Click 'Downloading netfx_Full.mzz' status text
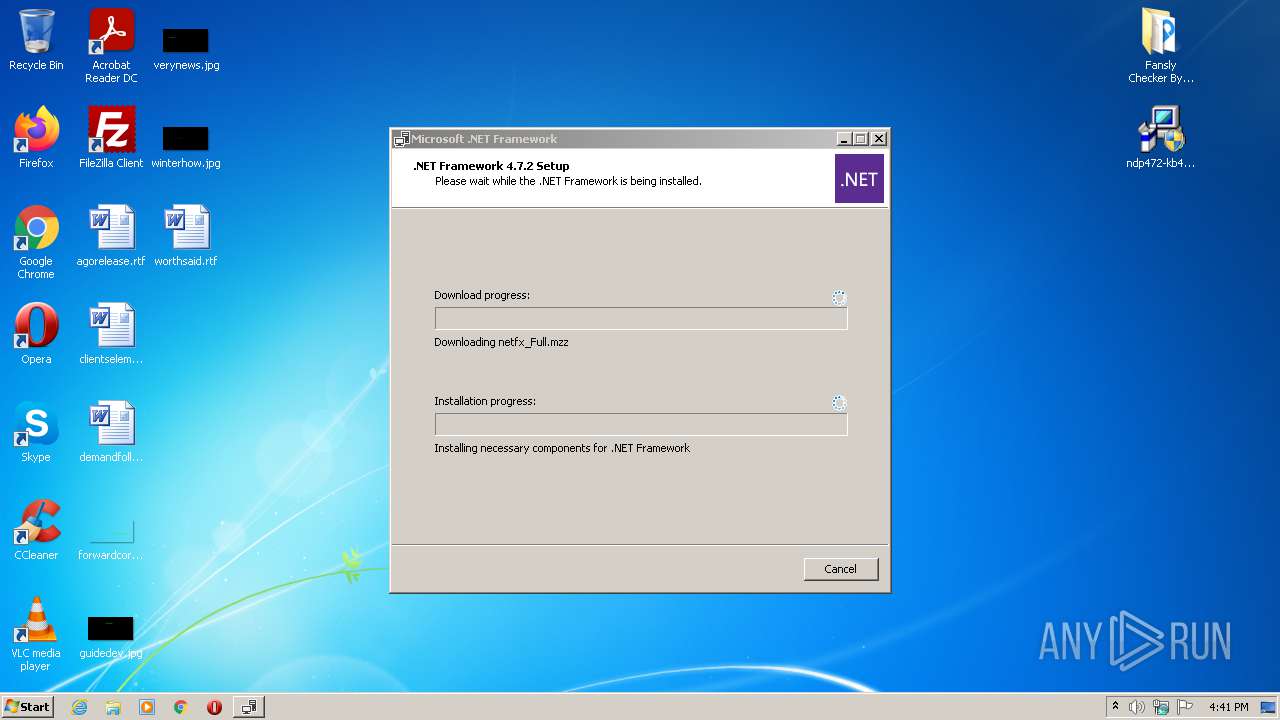Screen dimensions: 1280x720 pyautogui.click(x=501, y=342)
